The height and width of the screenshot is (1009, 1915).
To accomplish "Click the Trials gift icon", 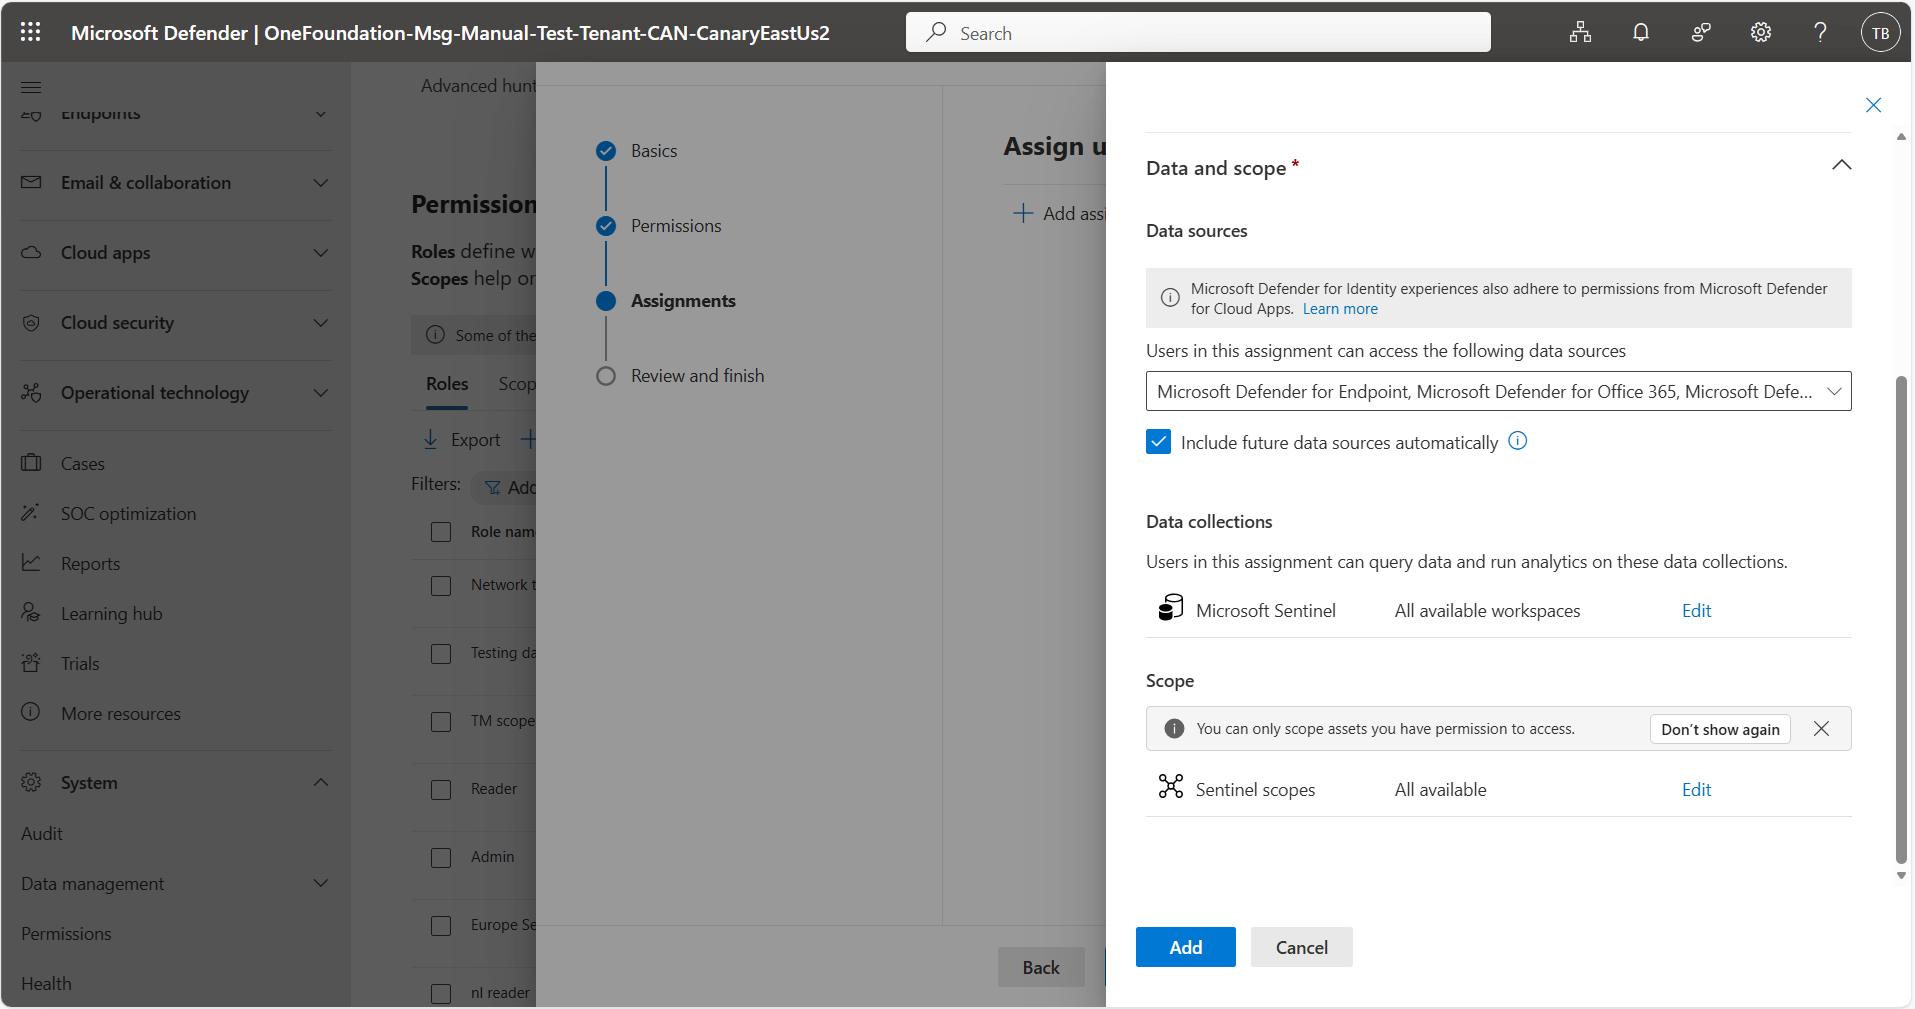I will (31, 663).
